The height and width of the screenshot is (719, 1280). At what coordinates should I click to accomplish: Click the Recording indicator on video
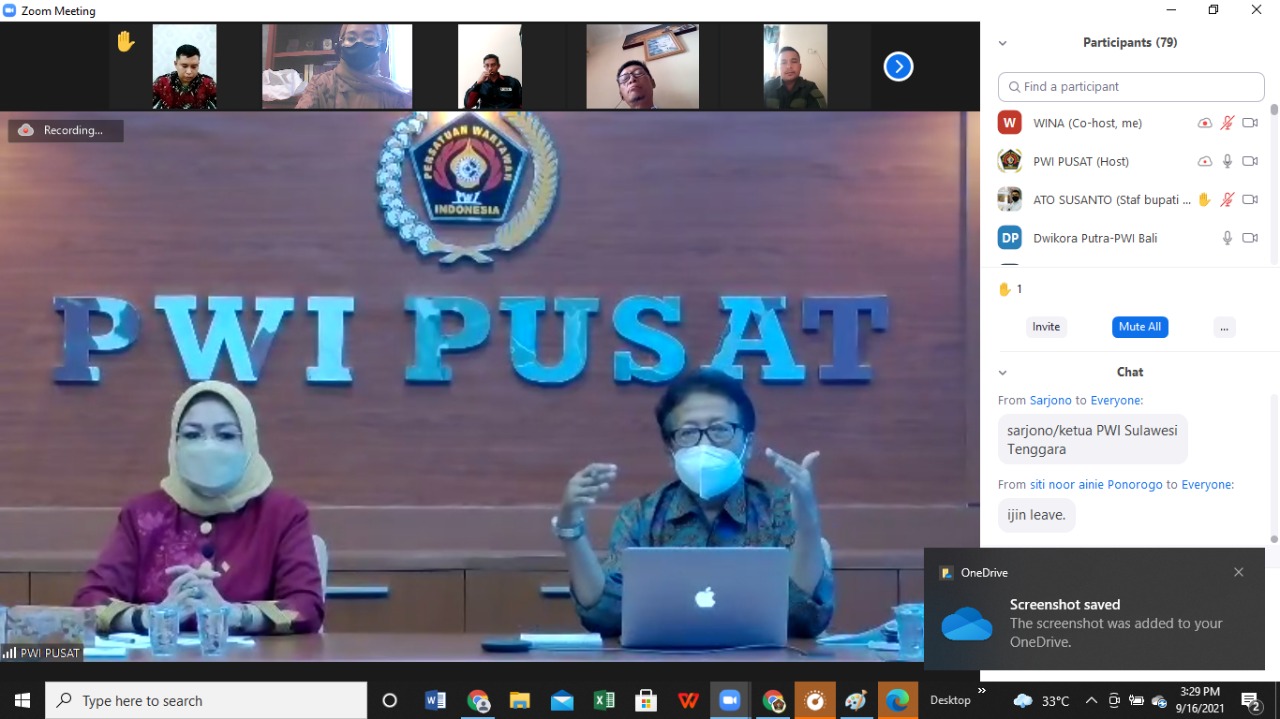point(66,130)
